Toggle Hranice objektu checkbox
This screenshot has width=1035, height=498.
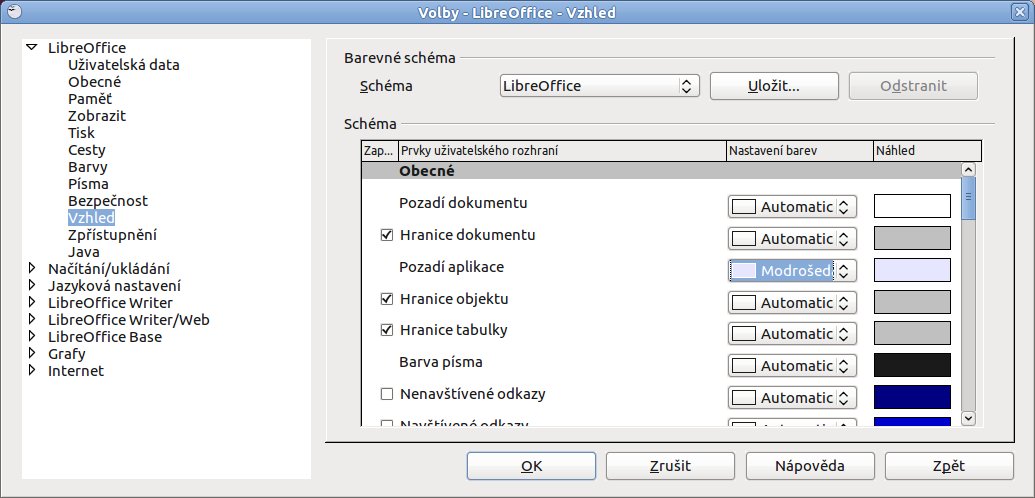click(387, 299)
